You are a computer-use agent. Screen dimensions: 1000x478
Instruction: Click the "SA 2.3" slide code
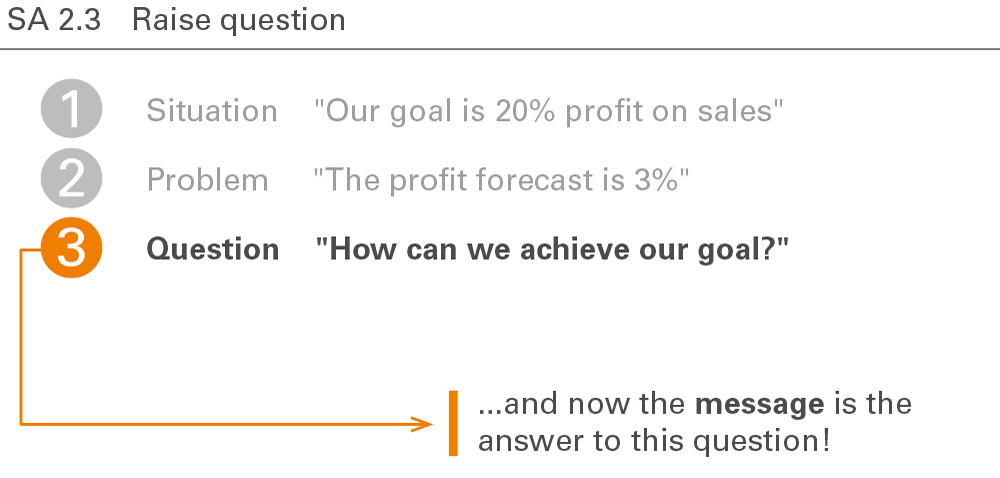(x=54, y=20)
